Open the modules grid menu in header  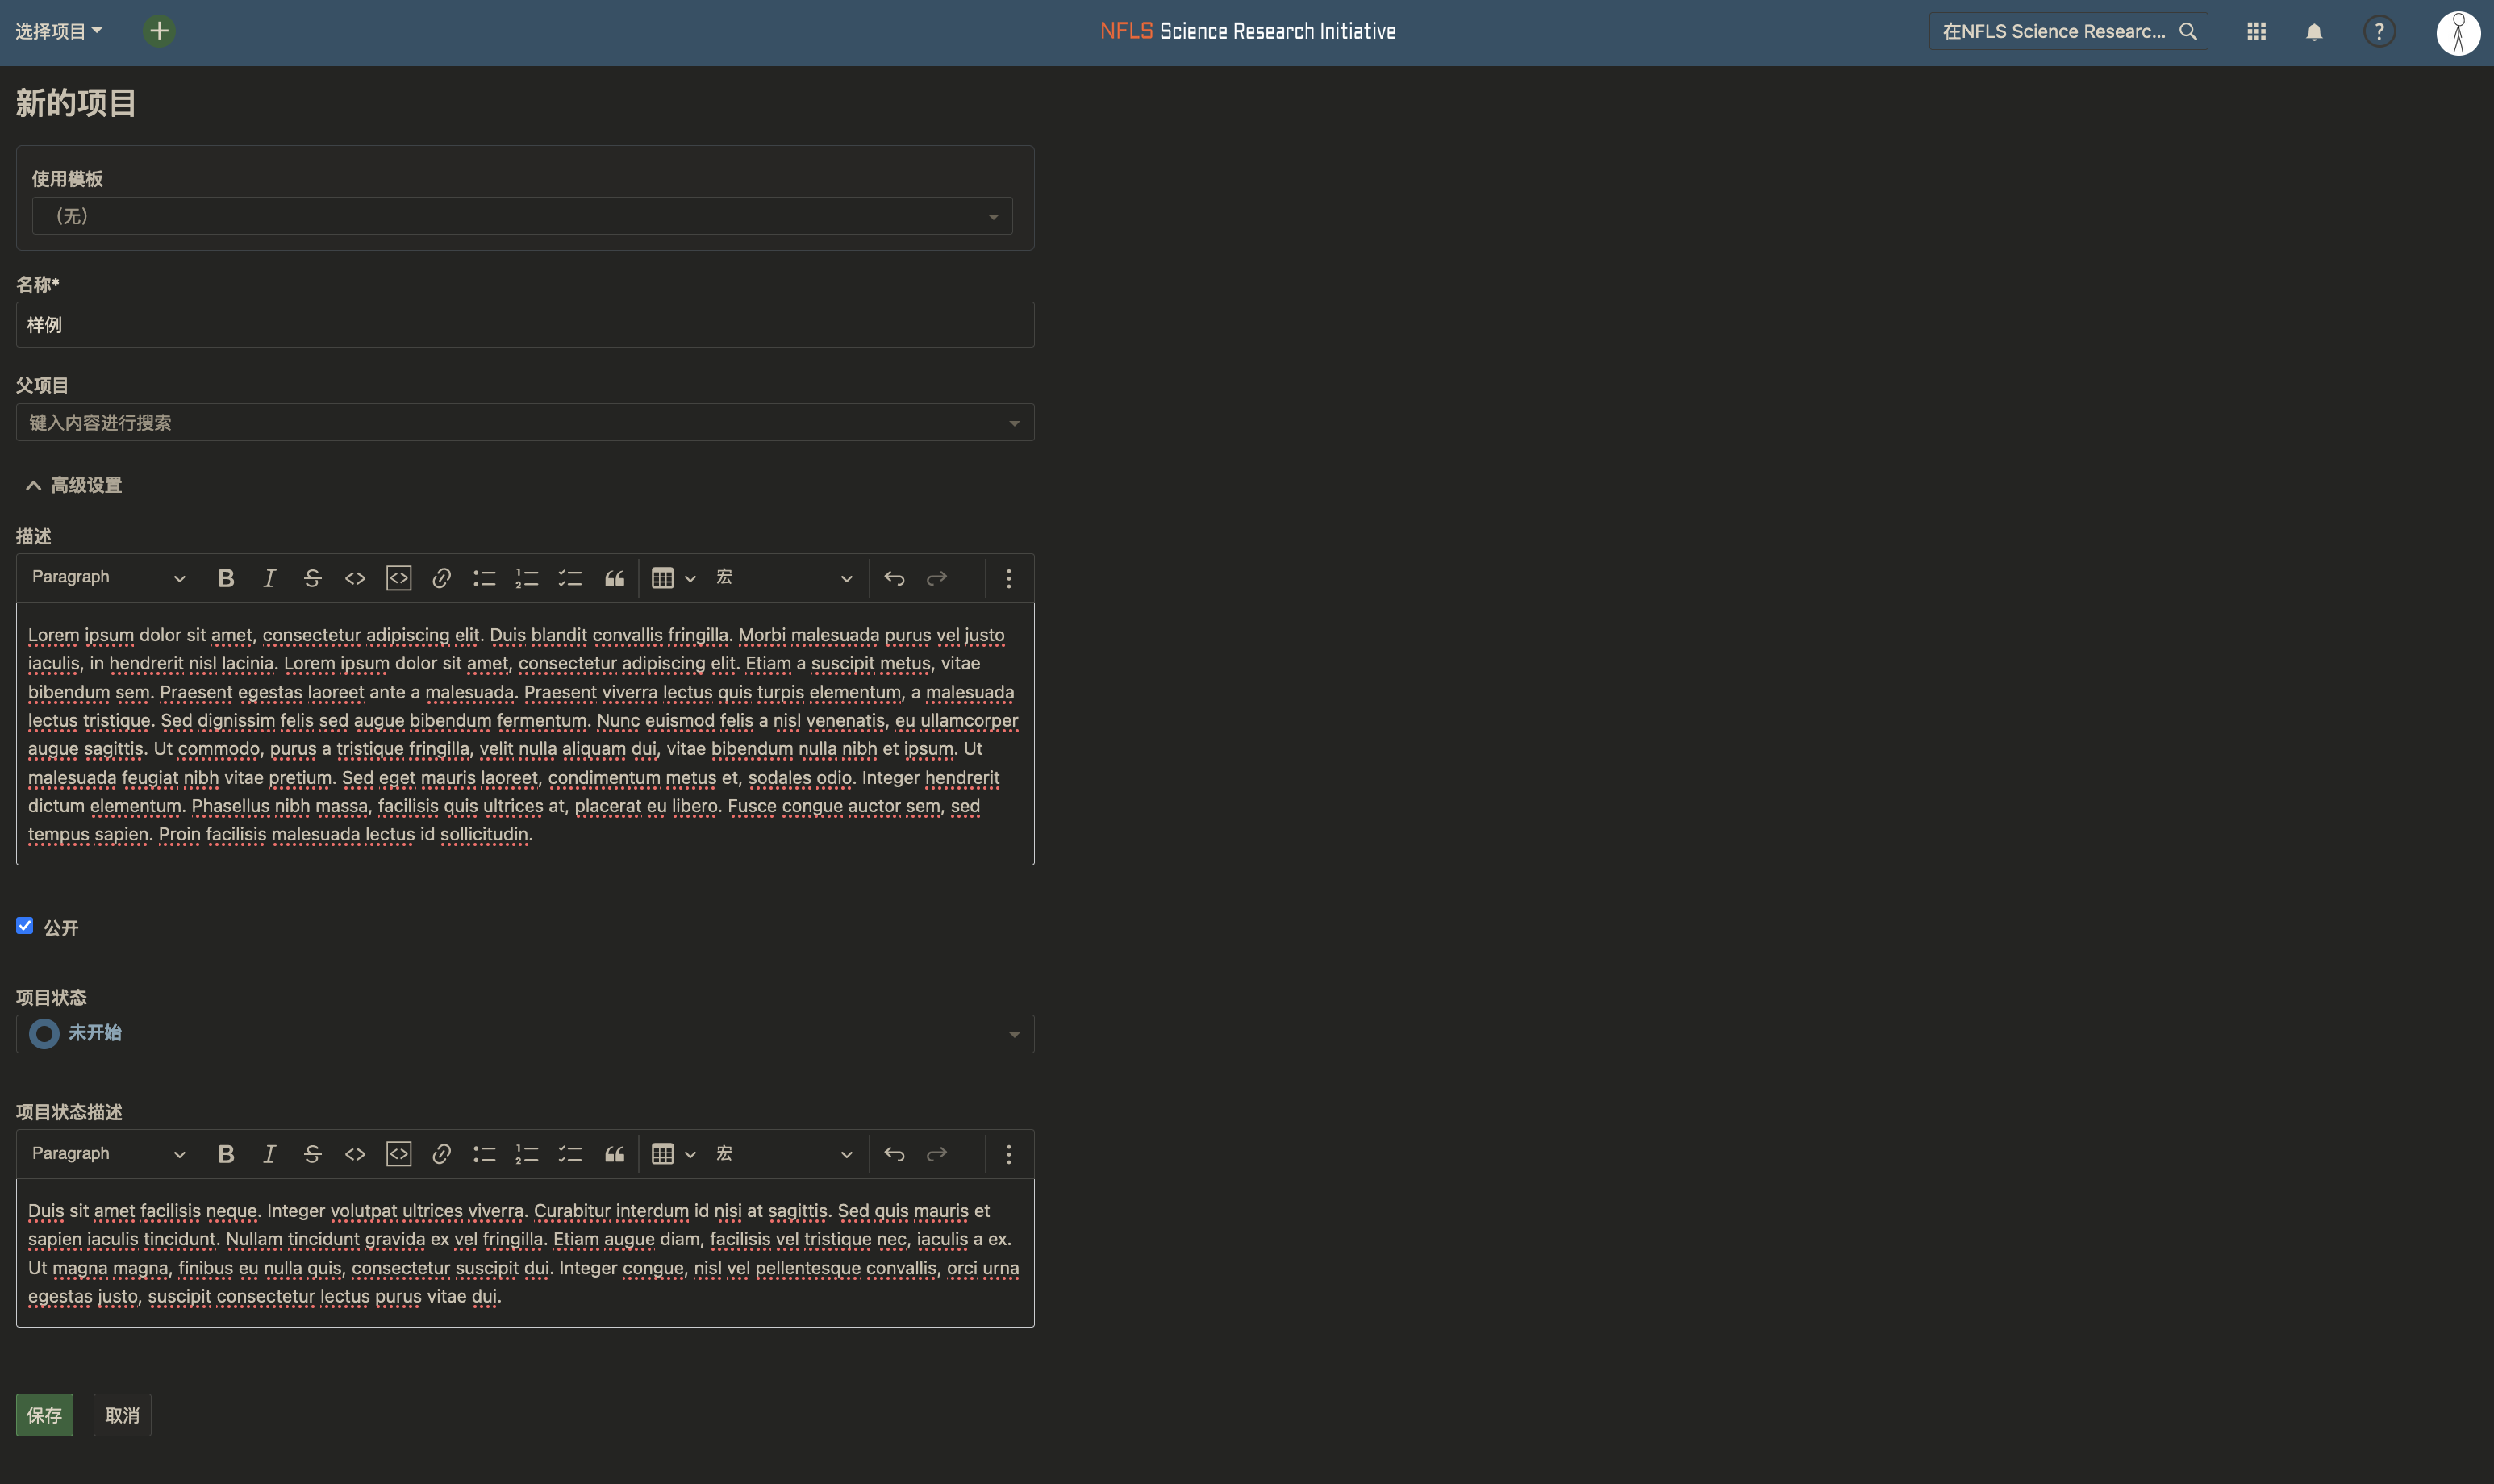pyautogui.click(x=2256, y=32)
